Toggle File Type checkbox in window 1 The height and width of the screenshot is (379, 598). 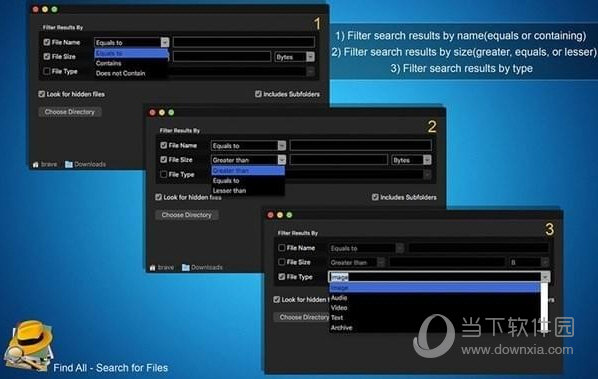[x=47, y=71]
